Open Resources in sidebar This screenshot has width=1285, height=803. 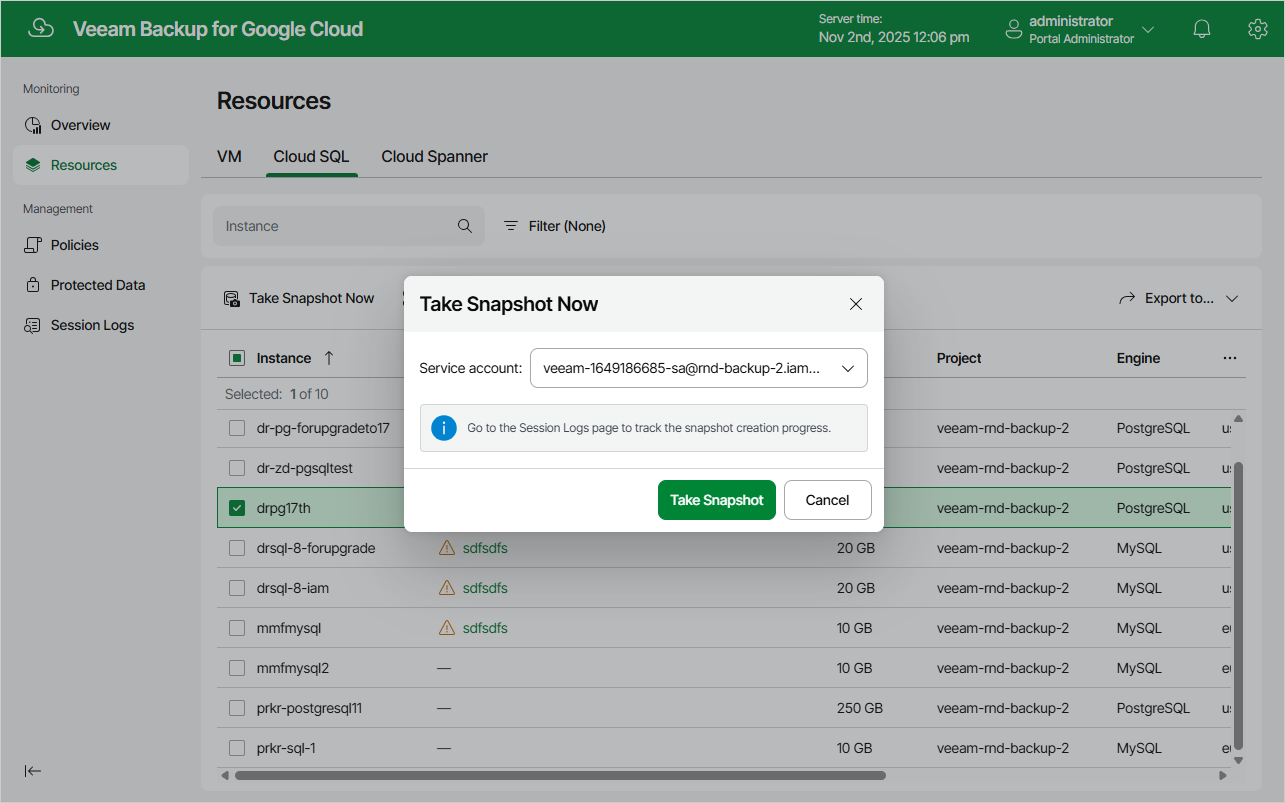[100, 165]
